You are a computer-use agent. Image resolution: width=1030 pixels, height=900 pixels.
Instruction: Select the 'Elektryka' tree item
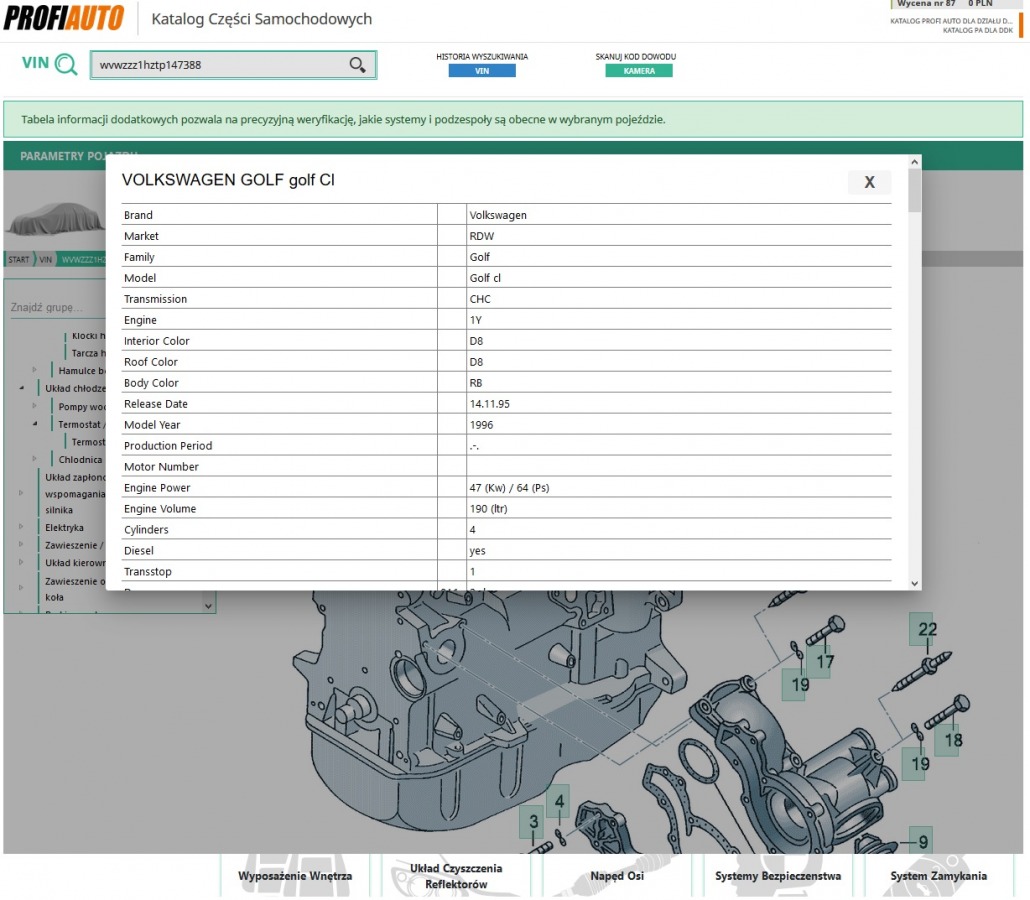point(64,528)
